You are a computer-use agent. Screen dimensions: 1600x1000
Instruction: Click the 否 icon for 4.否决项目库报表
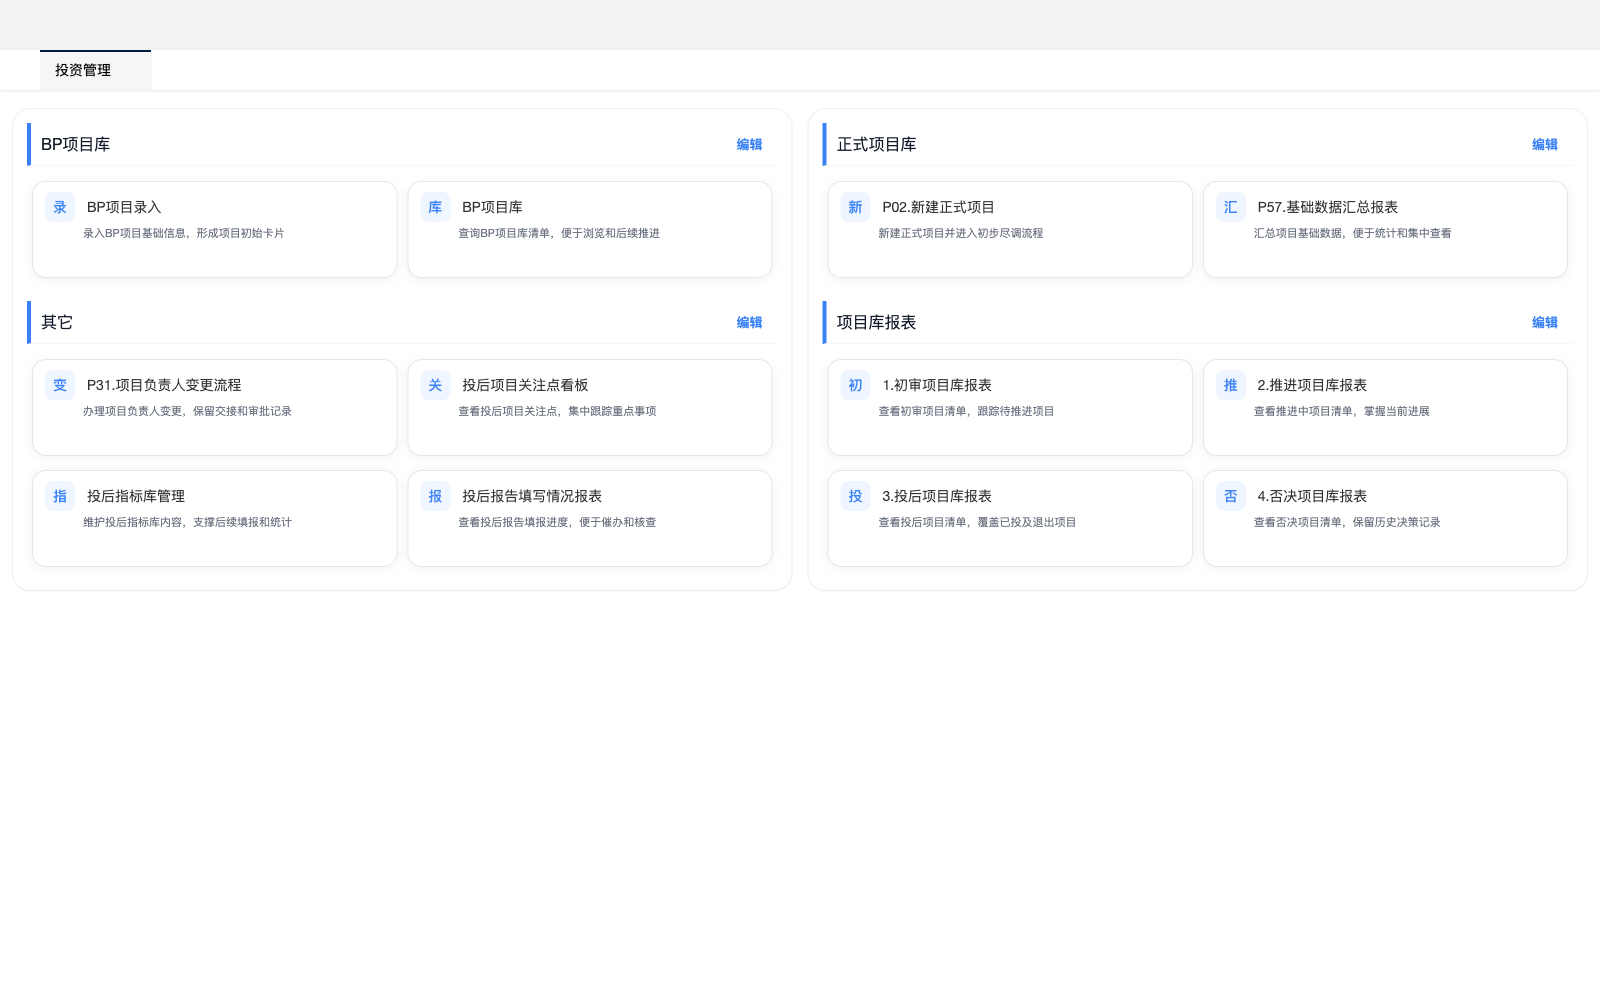coord(1230,496)
